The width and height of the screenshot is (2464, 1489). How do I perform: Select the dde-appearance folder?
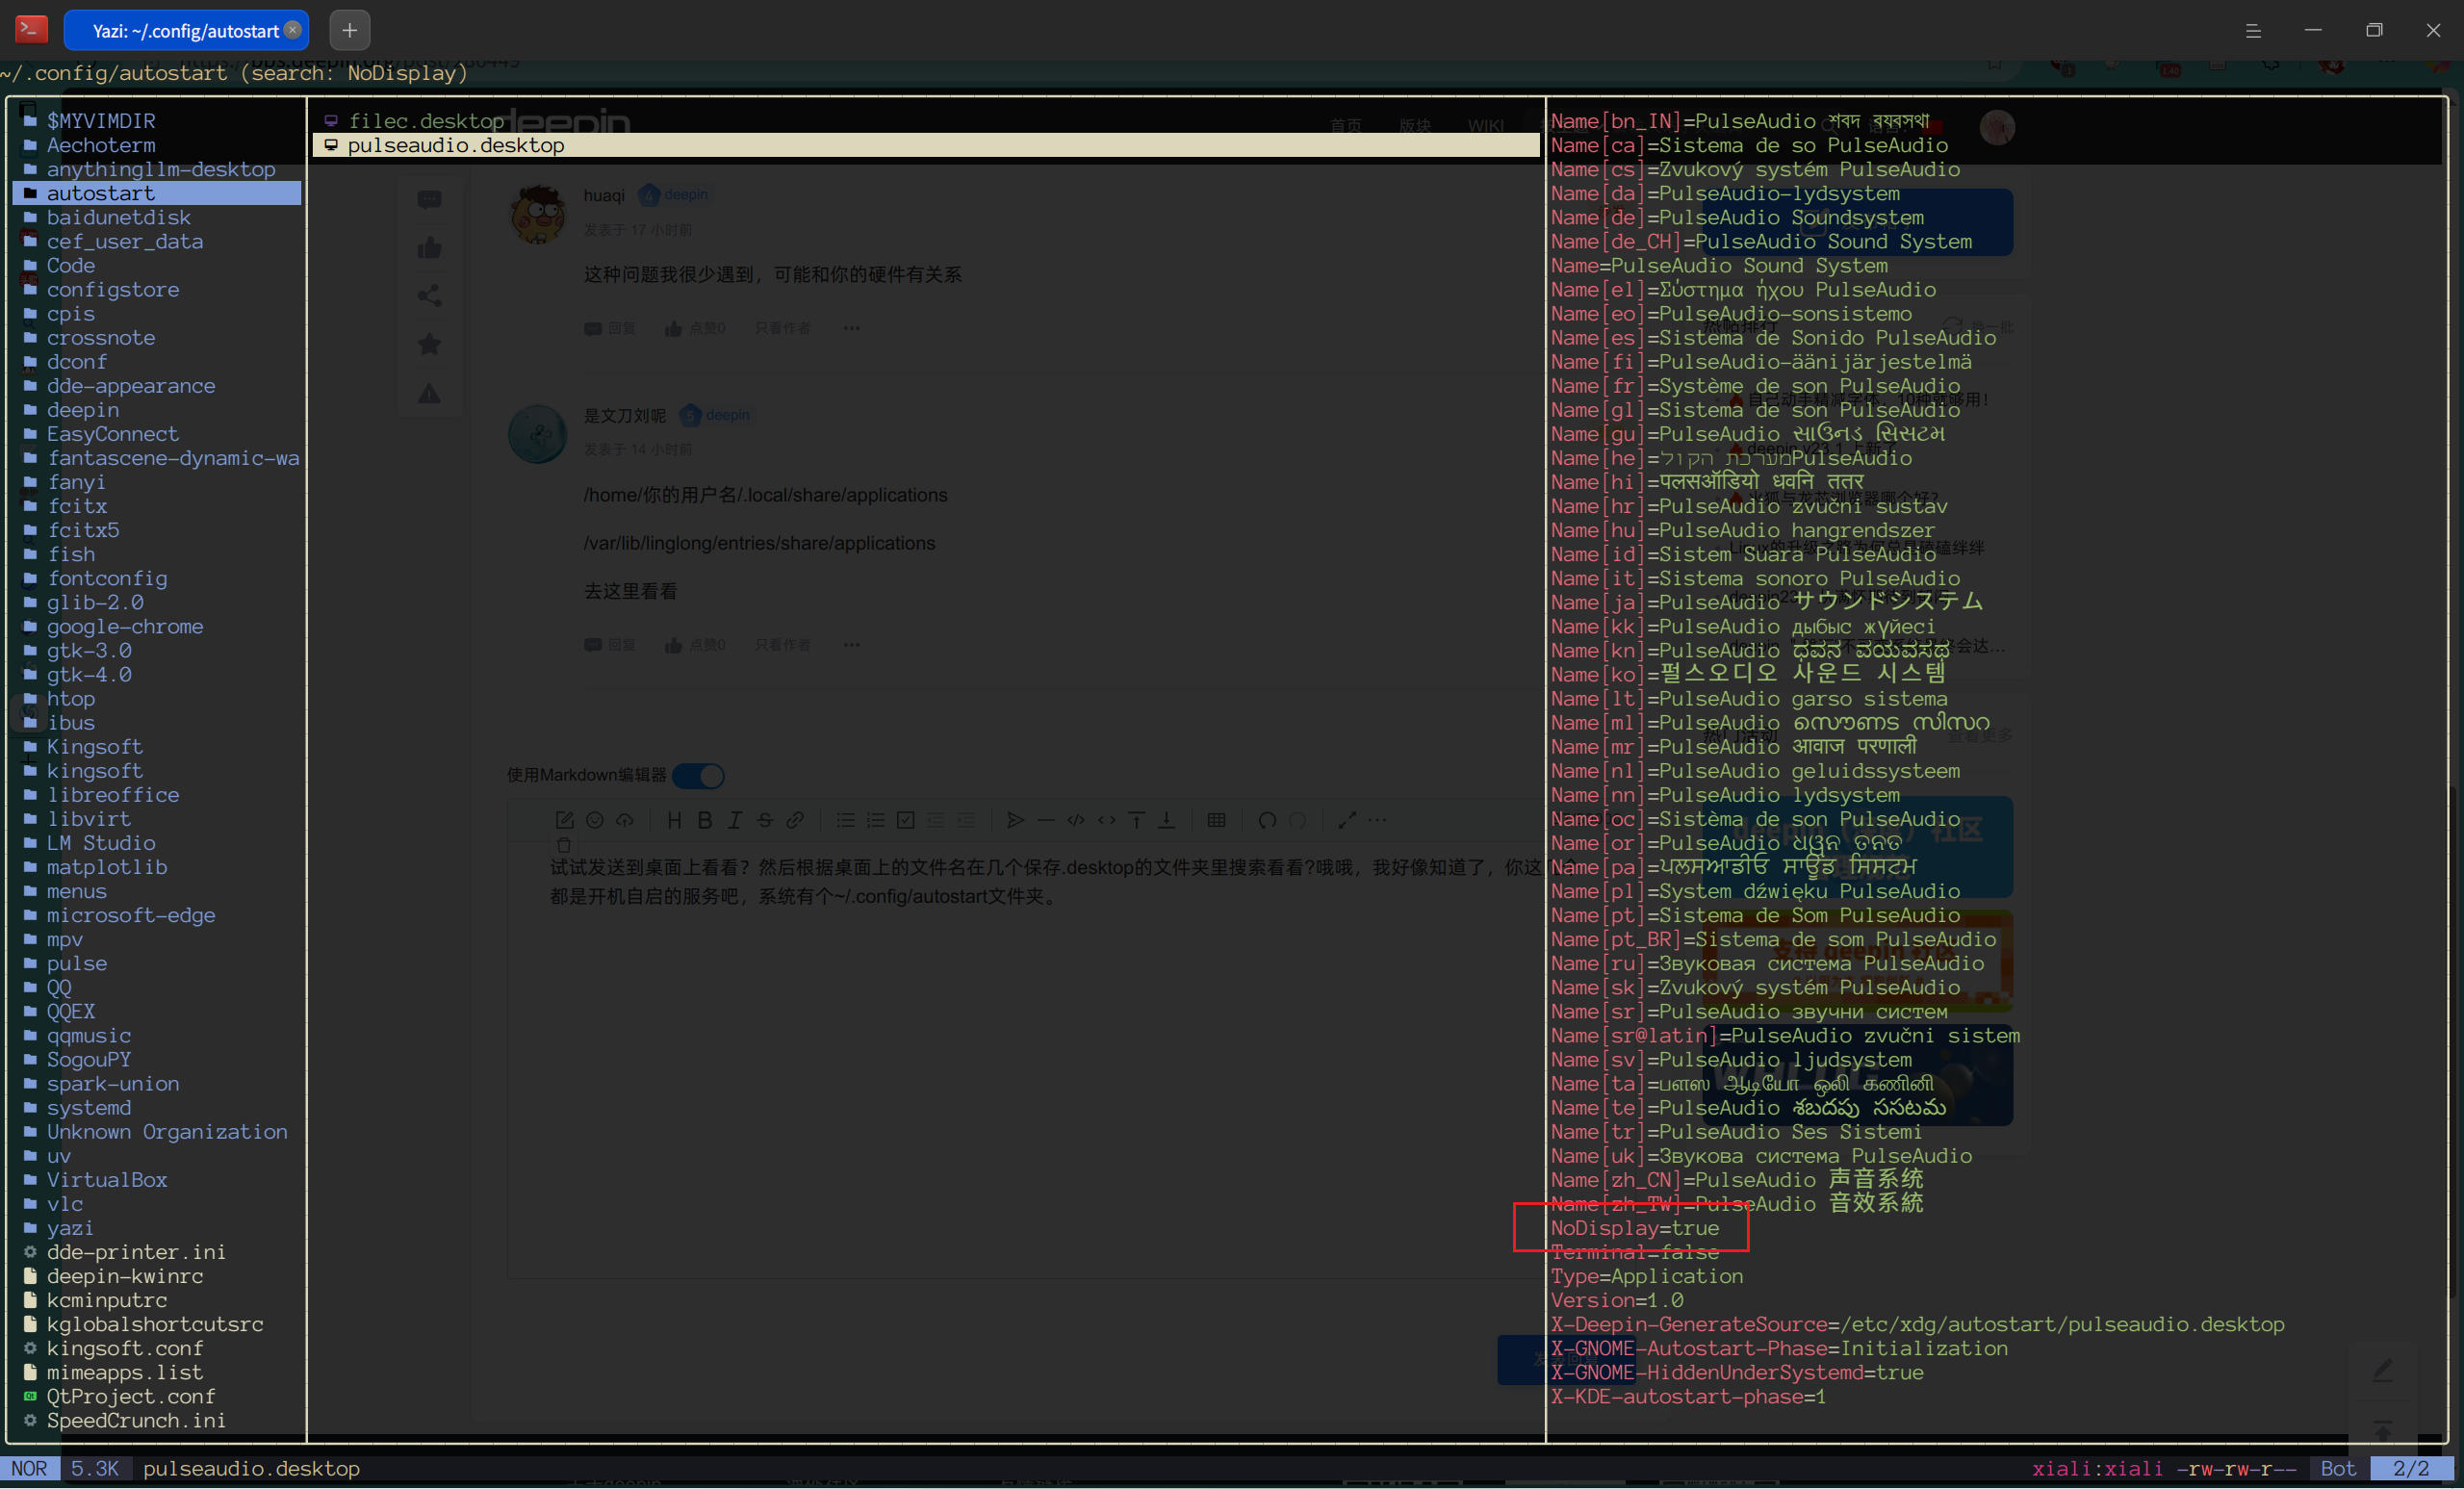click(157, 385)
